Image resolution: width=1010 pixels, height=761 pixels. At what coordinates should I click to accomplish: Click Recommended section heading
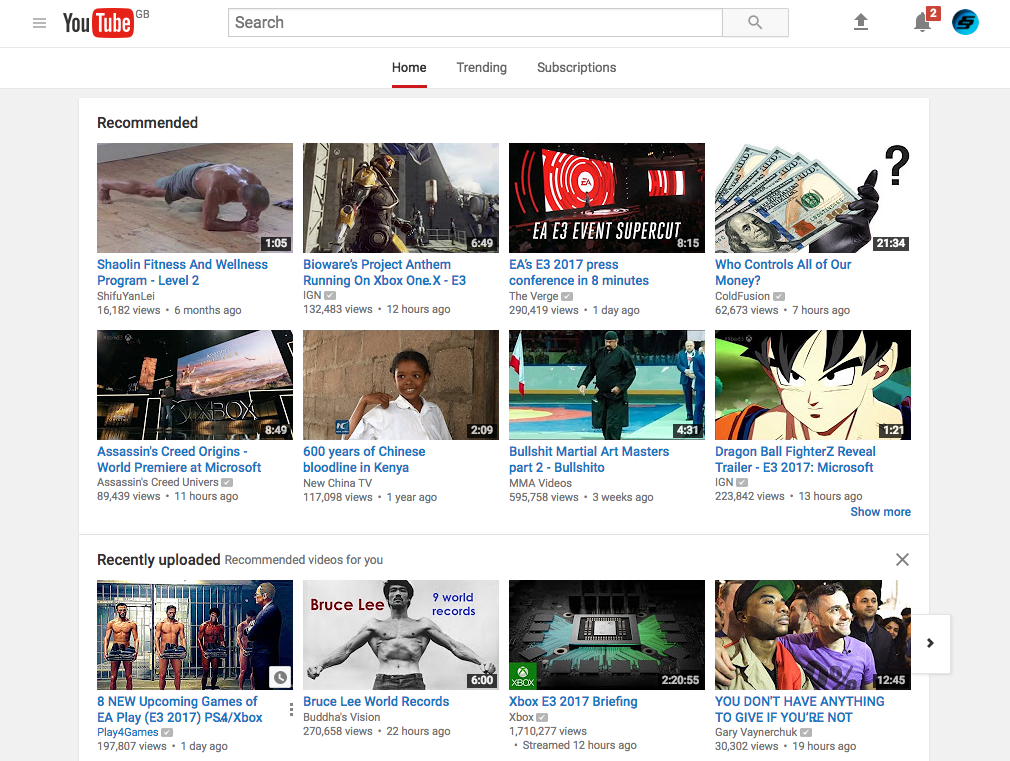pos(148,122)
